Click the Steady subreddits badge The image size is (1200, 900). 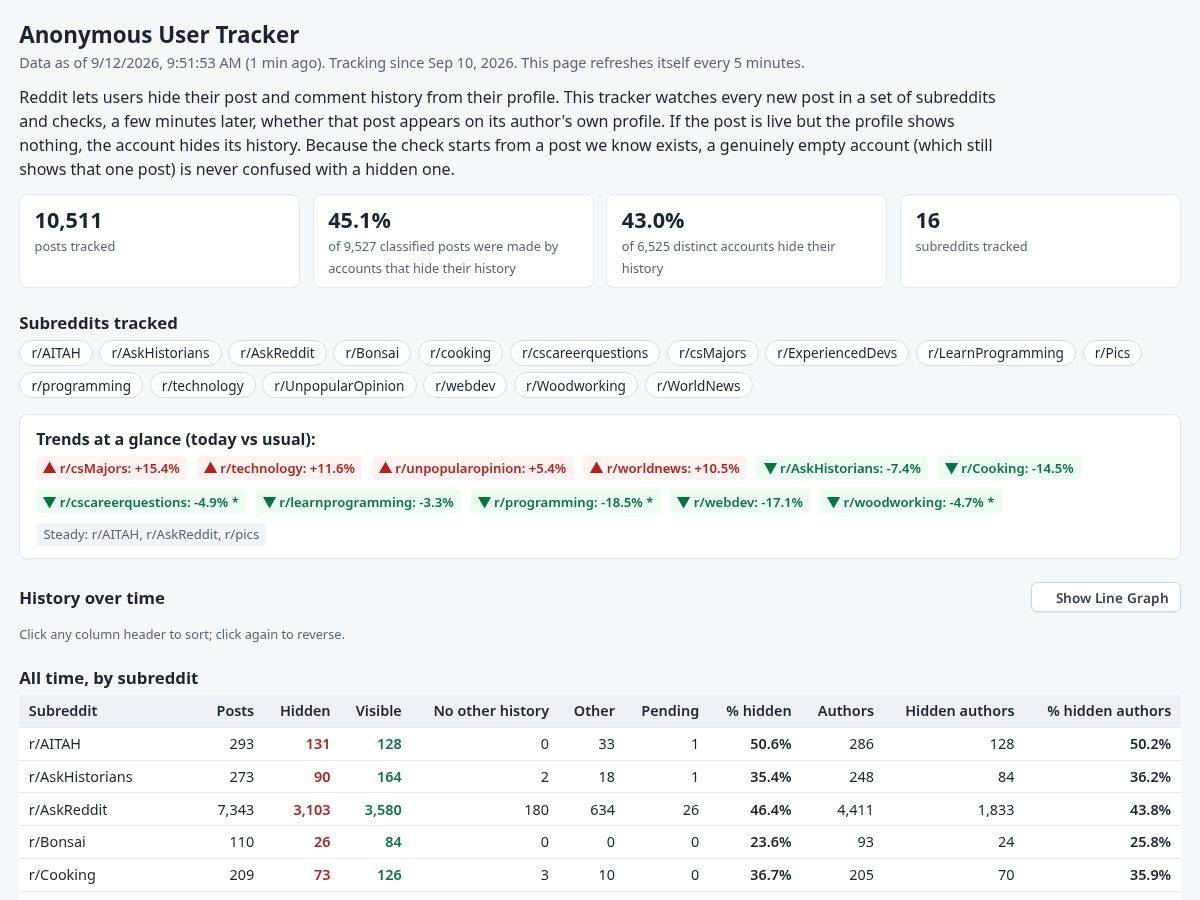tap(151, 535)
